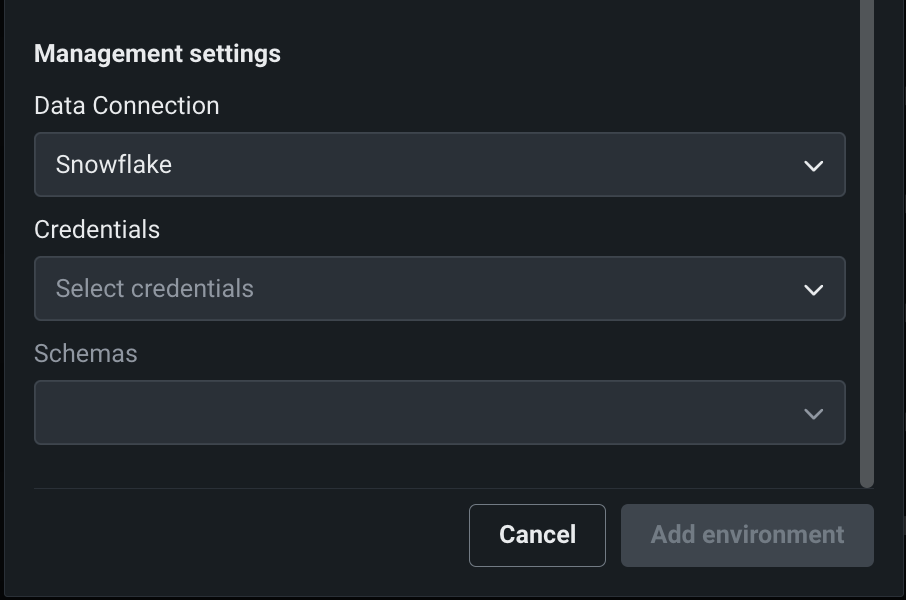Click the gap between the Snowflake and Credentials fields

[440, 210]
